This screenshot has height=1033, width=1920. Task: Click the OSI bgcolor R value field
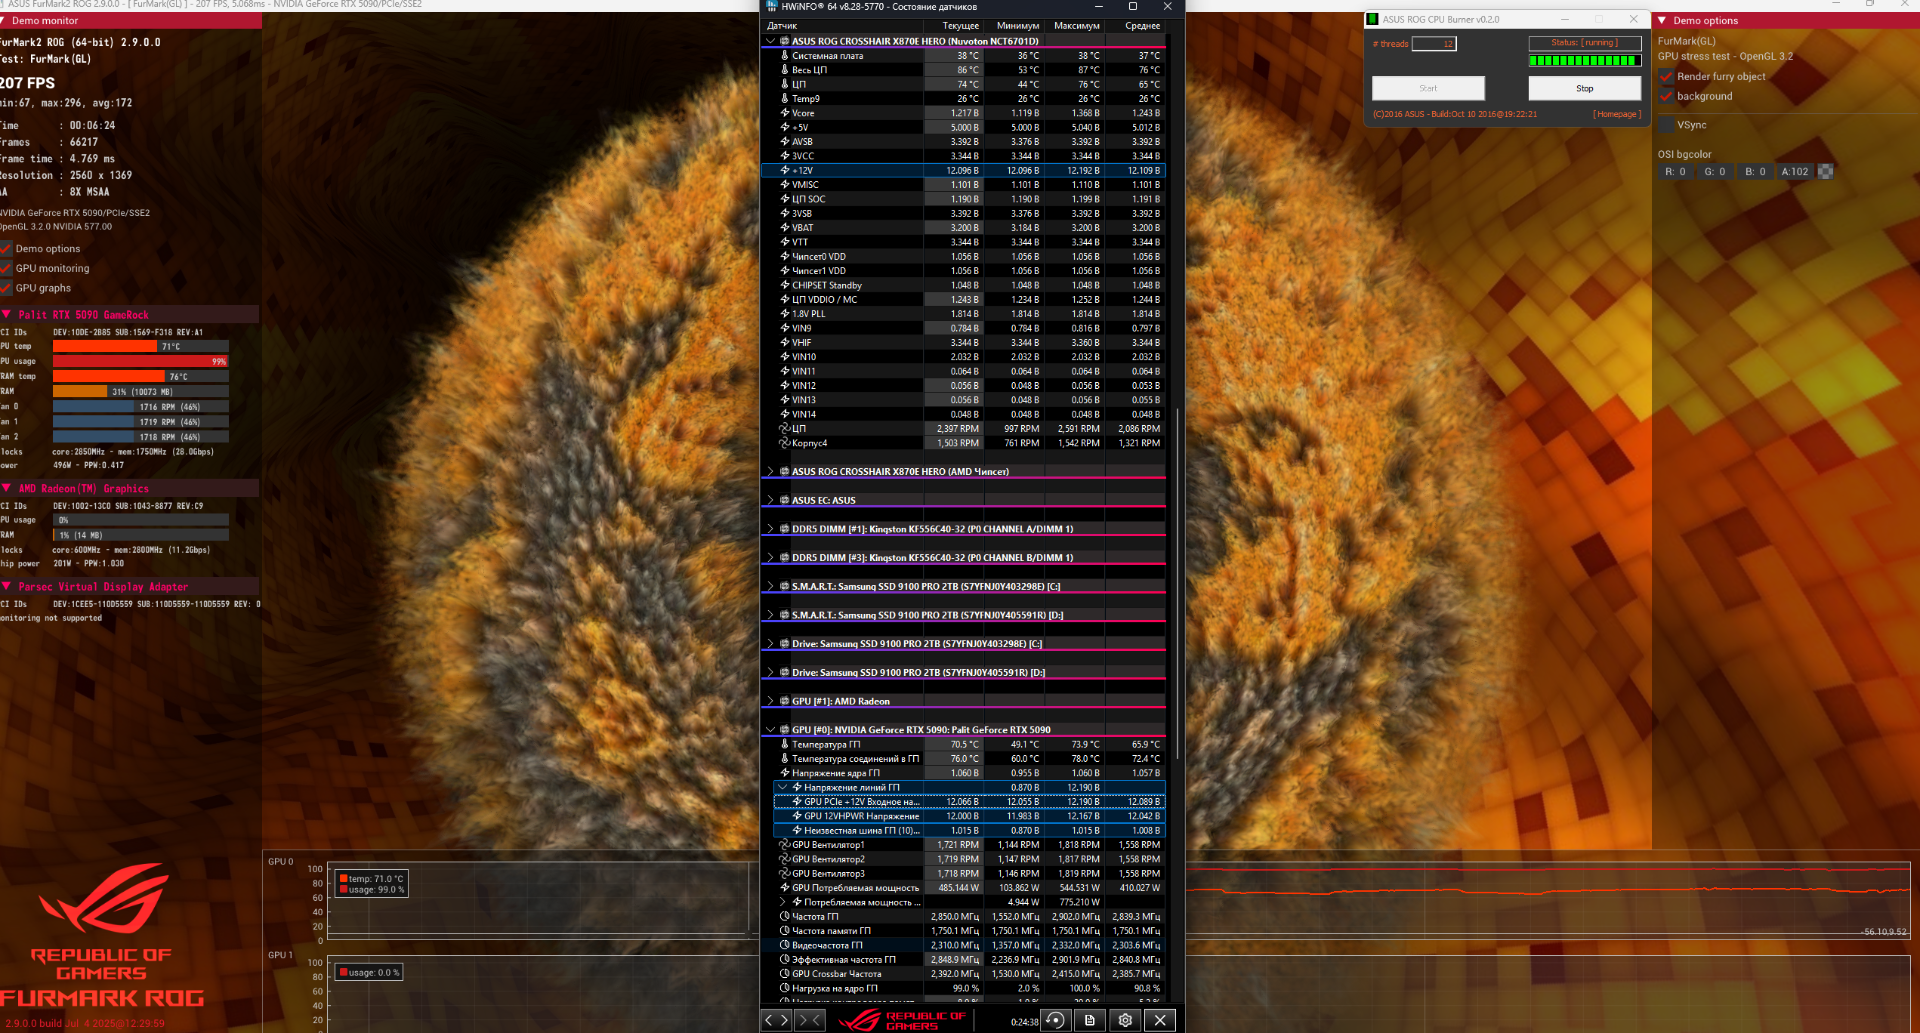coord(1676,172)
